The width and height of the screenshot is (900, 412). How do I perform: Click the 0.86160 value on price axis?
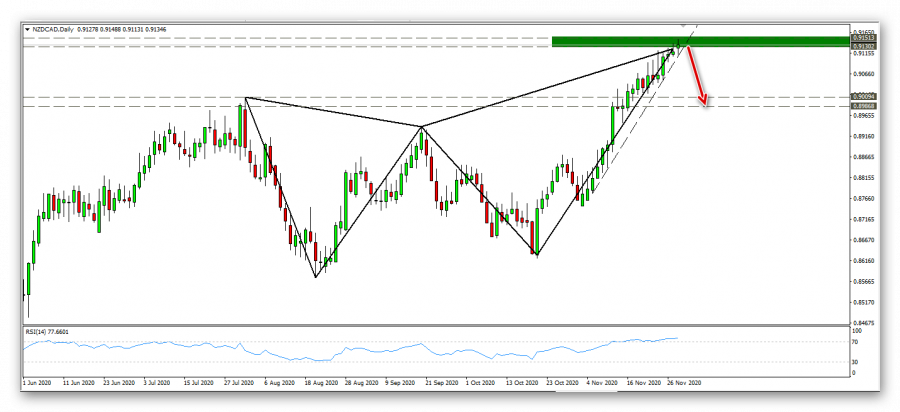pos(863,261)
